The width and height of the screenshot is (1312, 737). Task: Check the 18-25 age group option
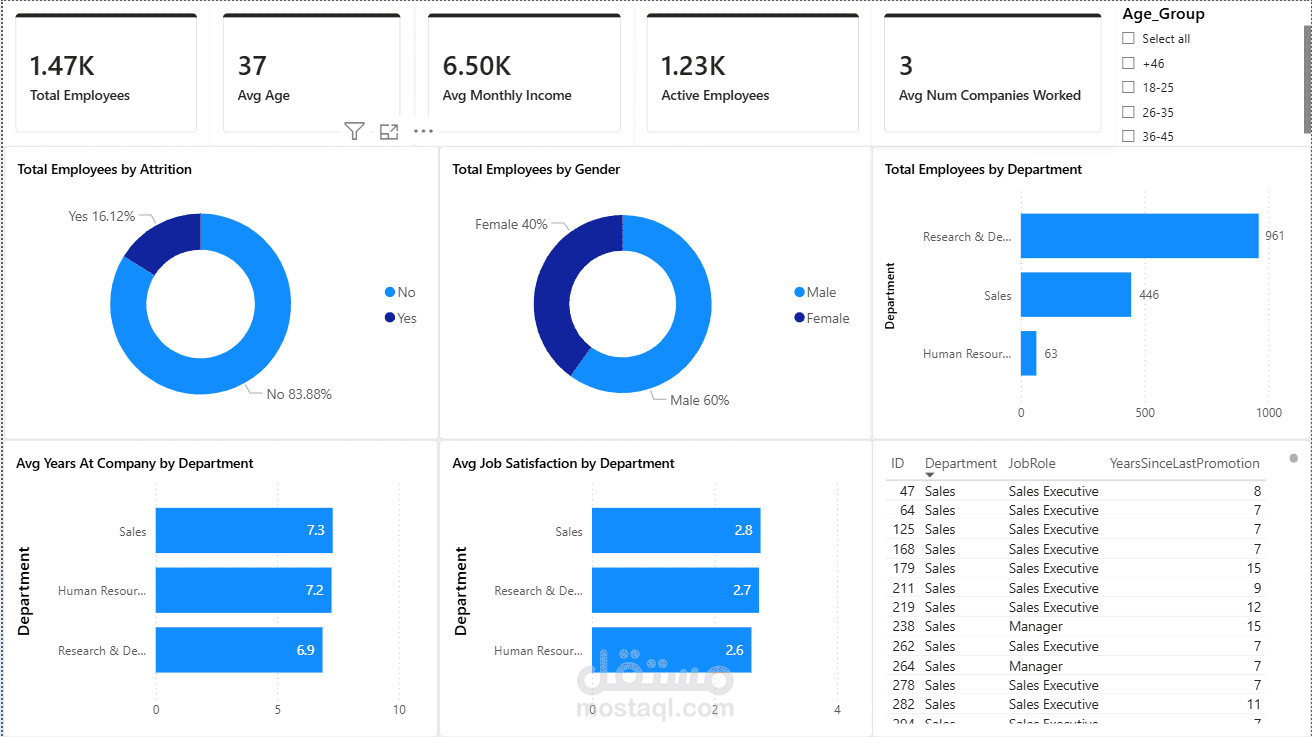1129,88
